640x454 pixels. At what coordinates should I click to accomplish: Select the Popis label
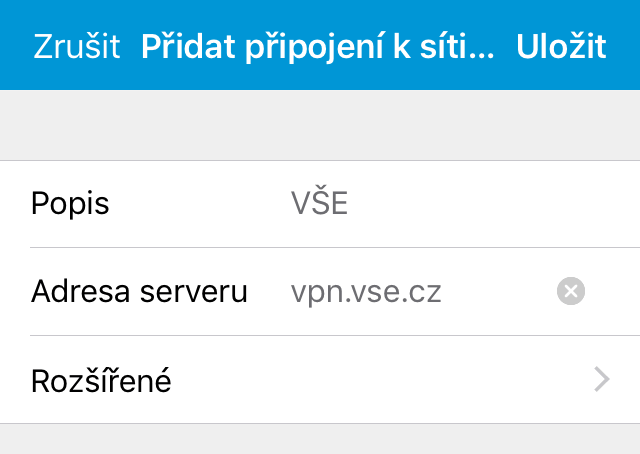pos(70,204)
